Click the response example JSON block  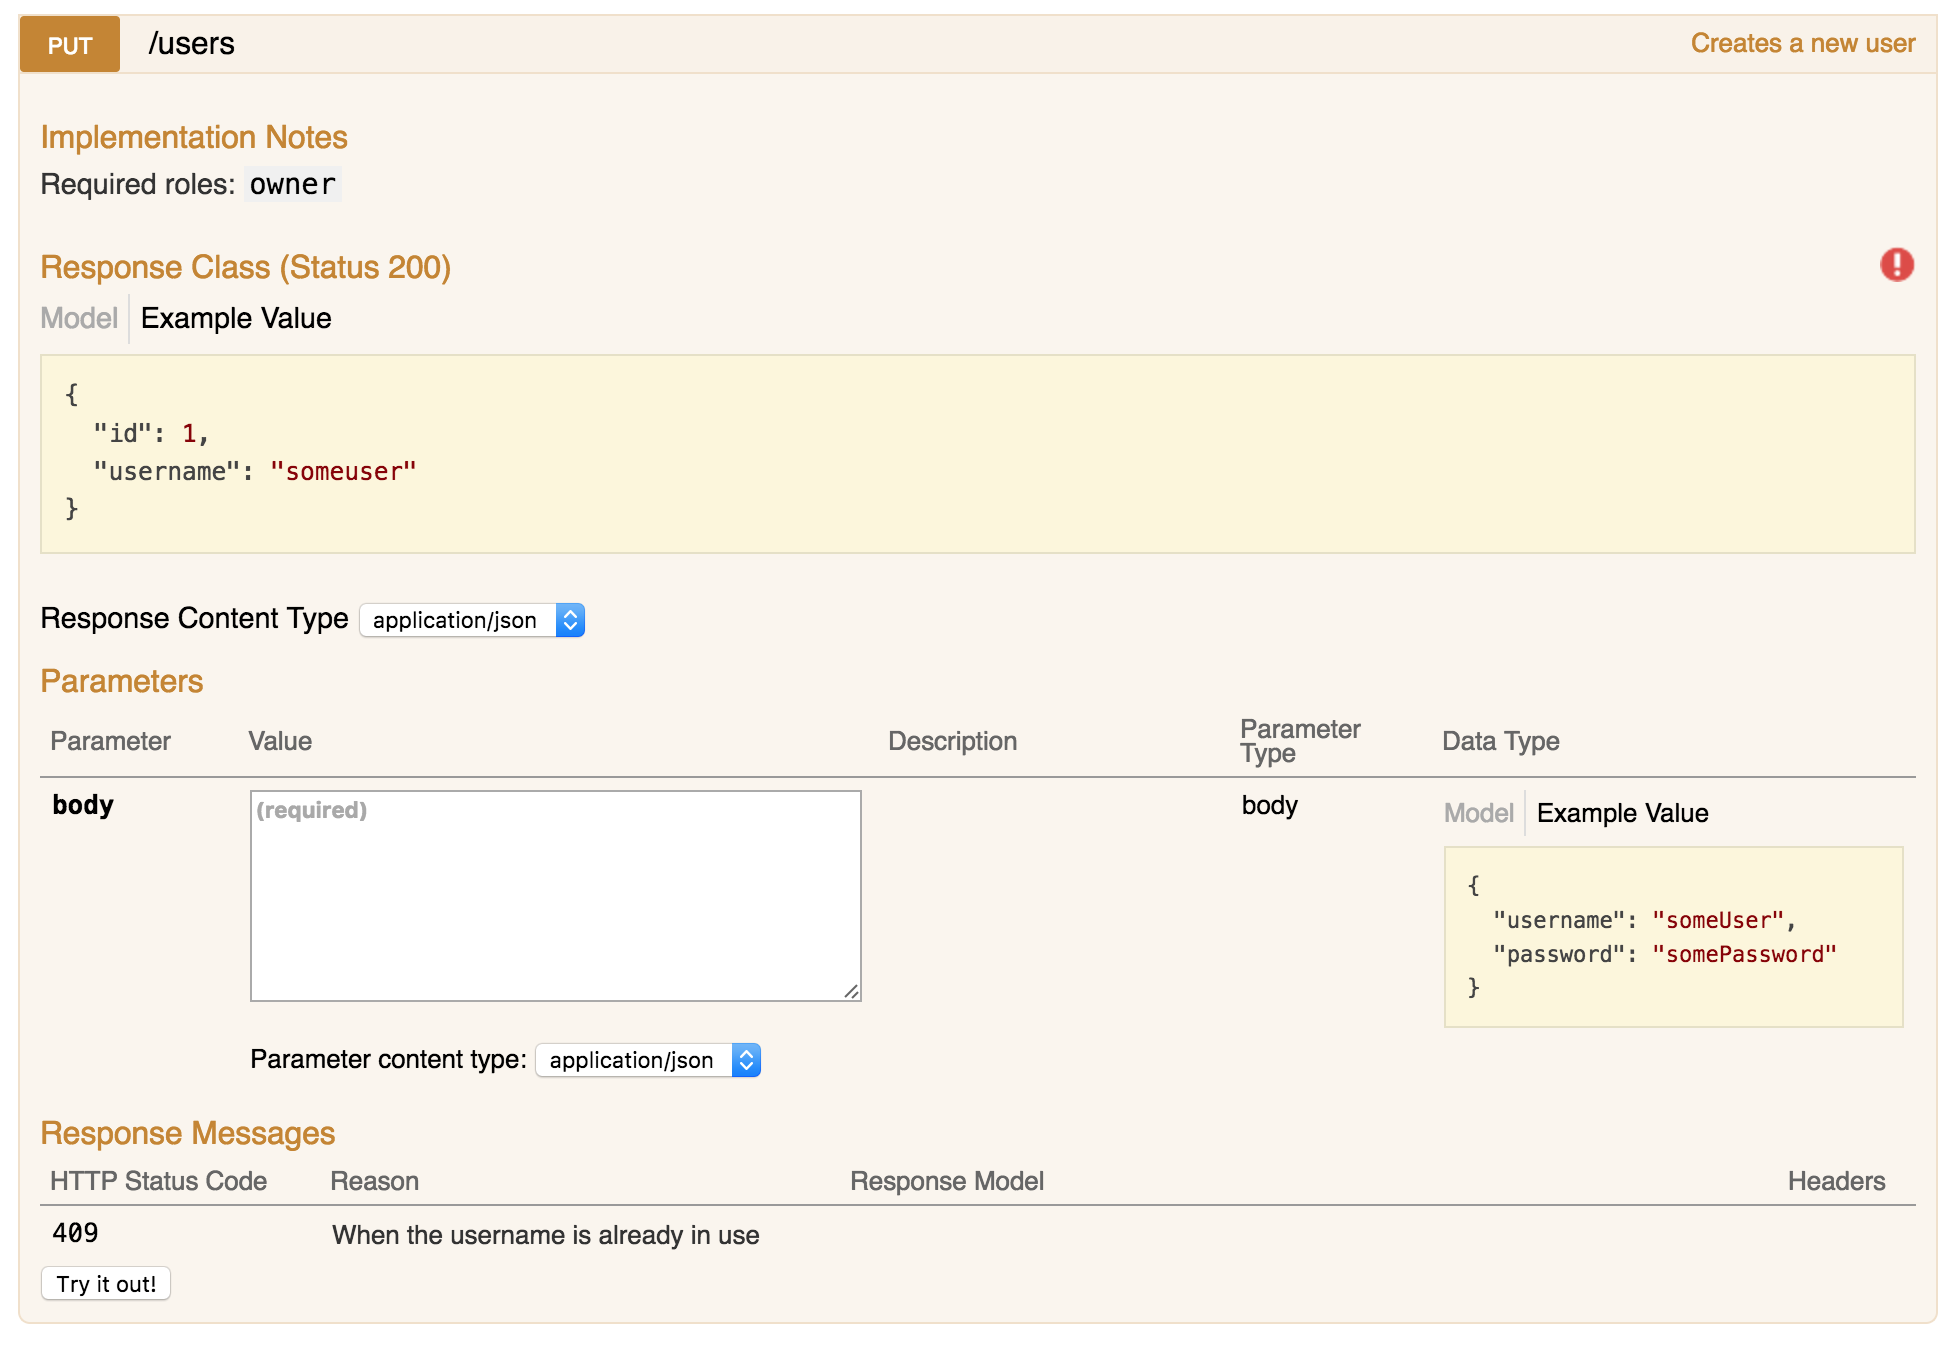pyautogui.click(x=977, y=453)
